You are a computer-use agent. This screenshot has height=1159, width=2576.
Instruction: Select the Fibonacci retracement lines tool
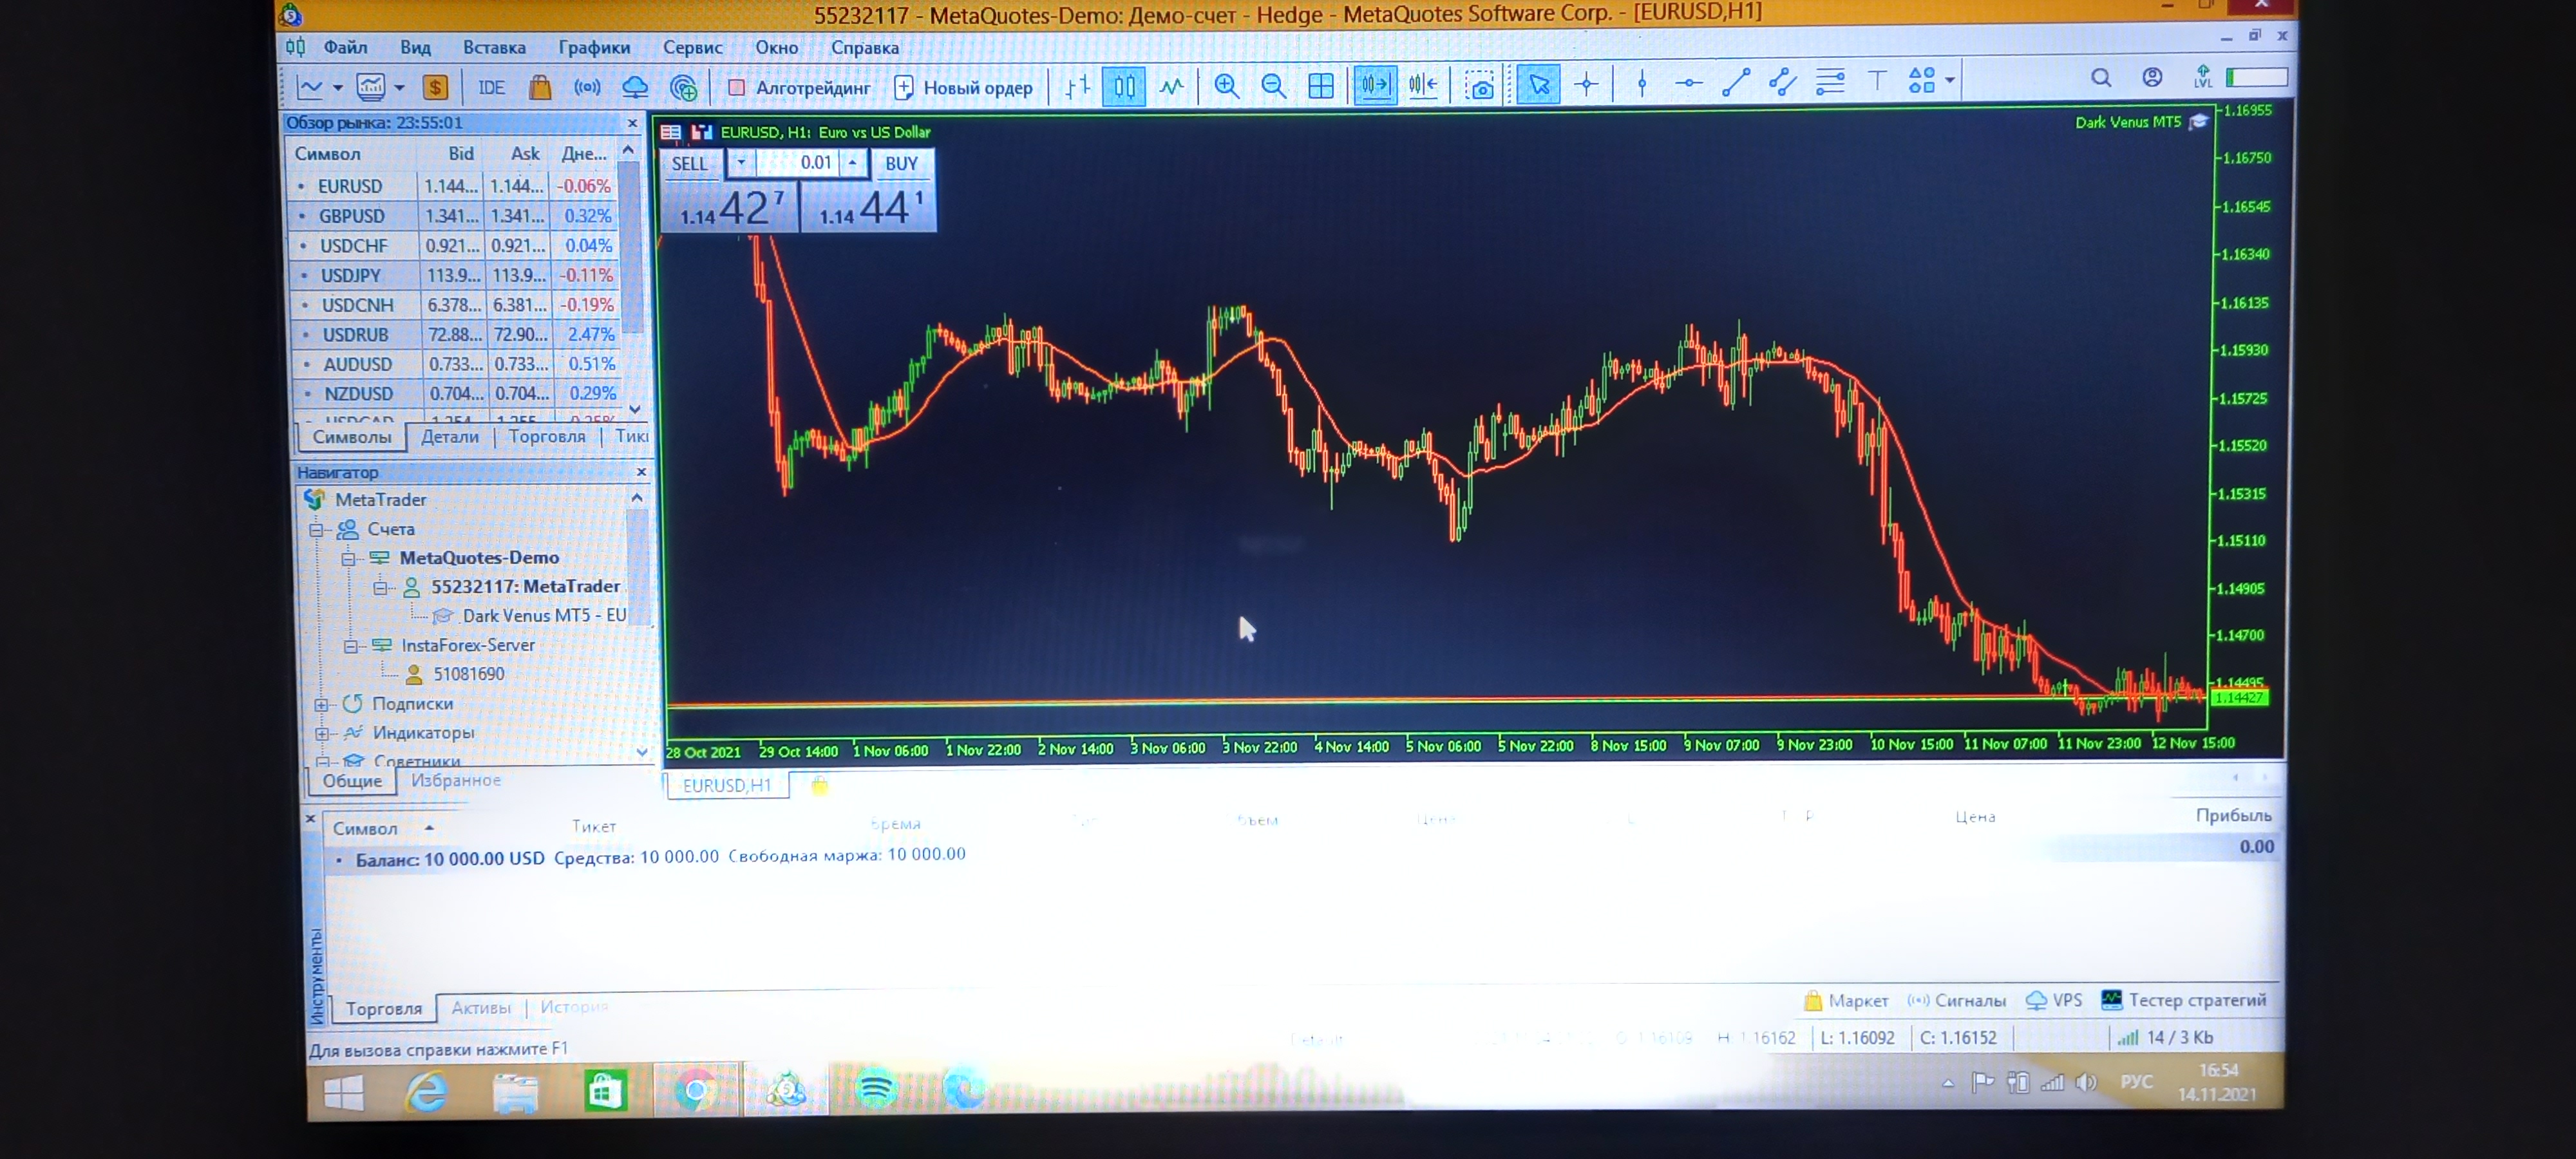pyautogui.click(x=1830, y=82)
